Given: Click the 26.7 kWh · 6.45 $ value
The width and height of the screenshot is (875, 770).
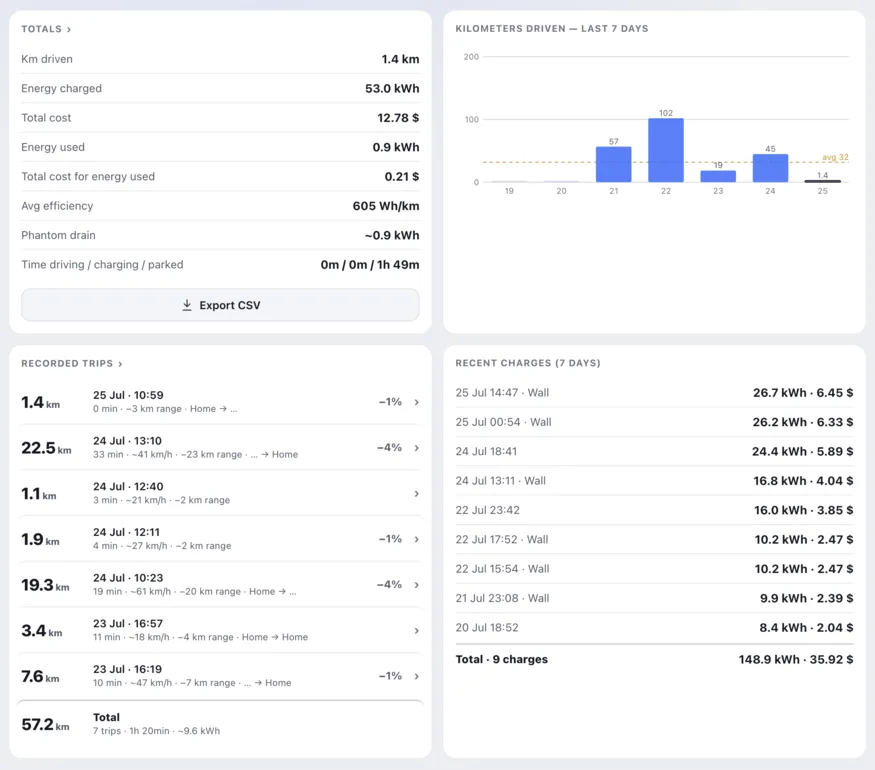Looking at the screenshot, I should (803, 393).
